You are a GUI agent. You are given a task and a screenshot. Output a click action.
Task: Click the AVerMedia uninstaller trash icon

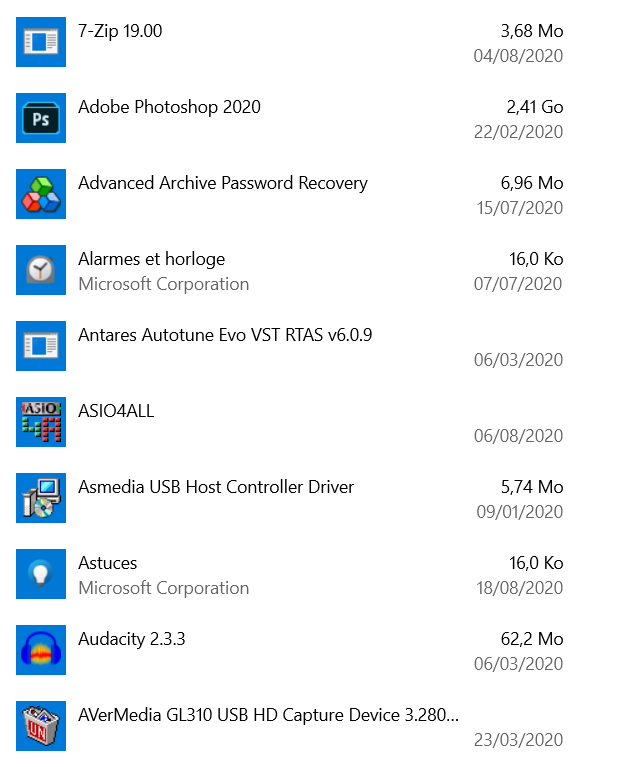[41, 726]
